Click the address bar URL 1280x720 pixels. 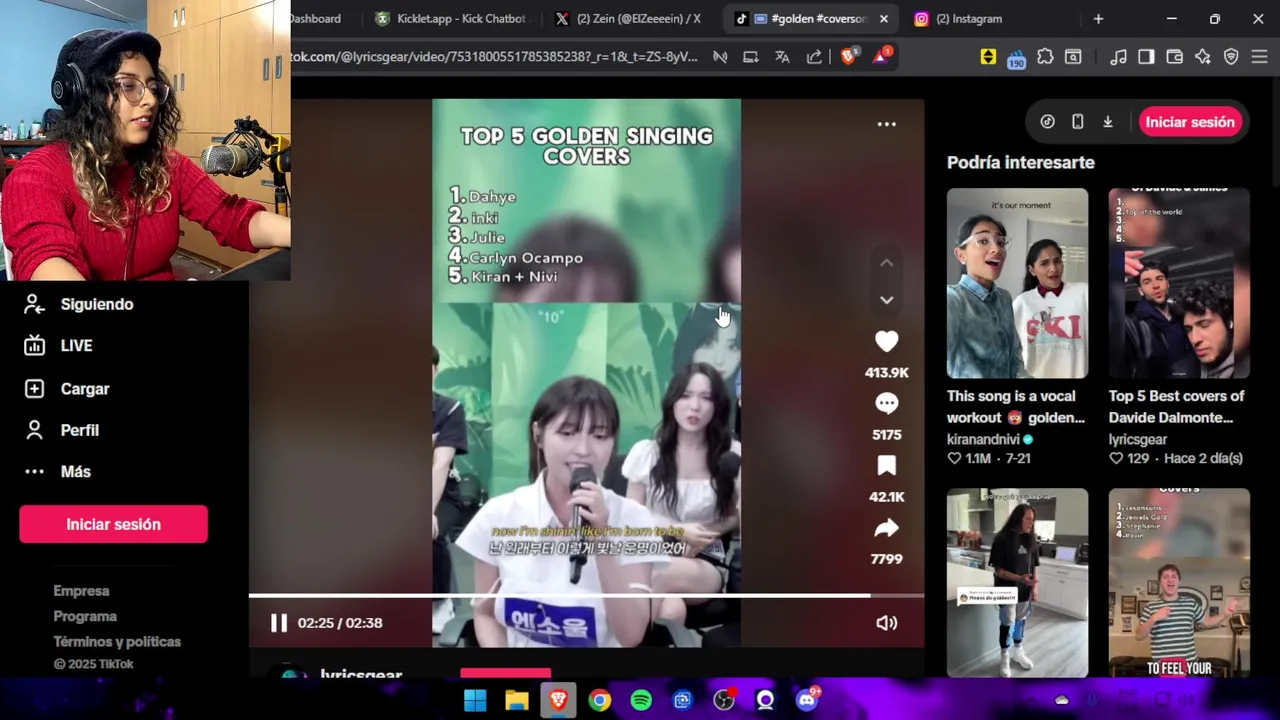pos(495,57)
